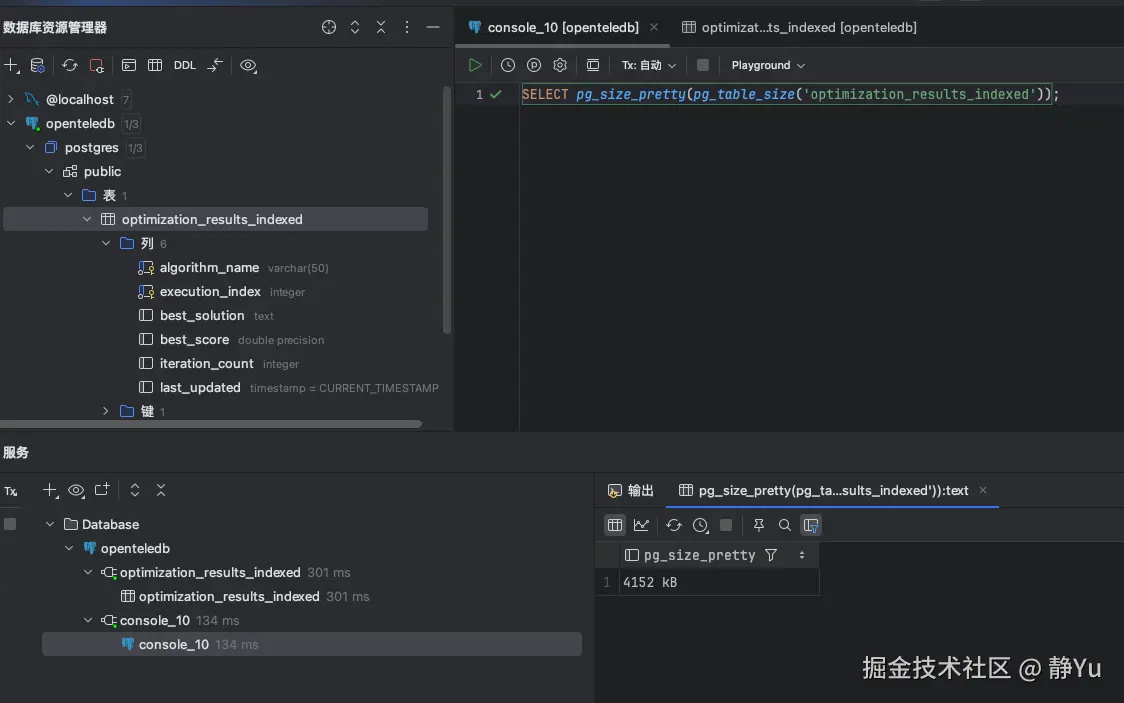
Task: Click the pg_size_pretty column header
Action: click(699, 555)
